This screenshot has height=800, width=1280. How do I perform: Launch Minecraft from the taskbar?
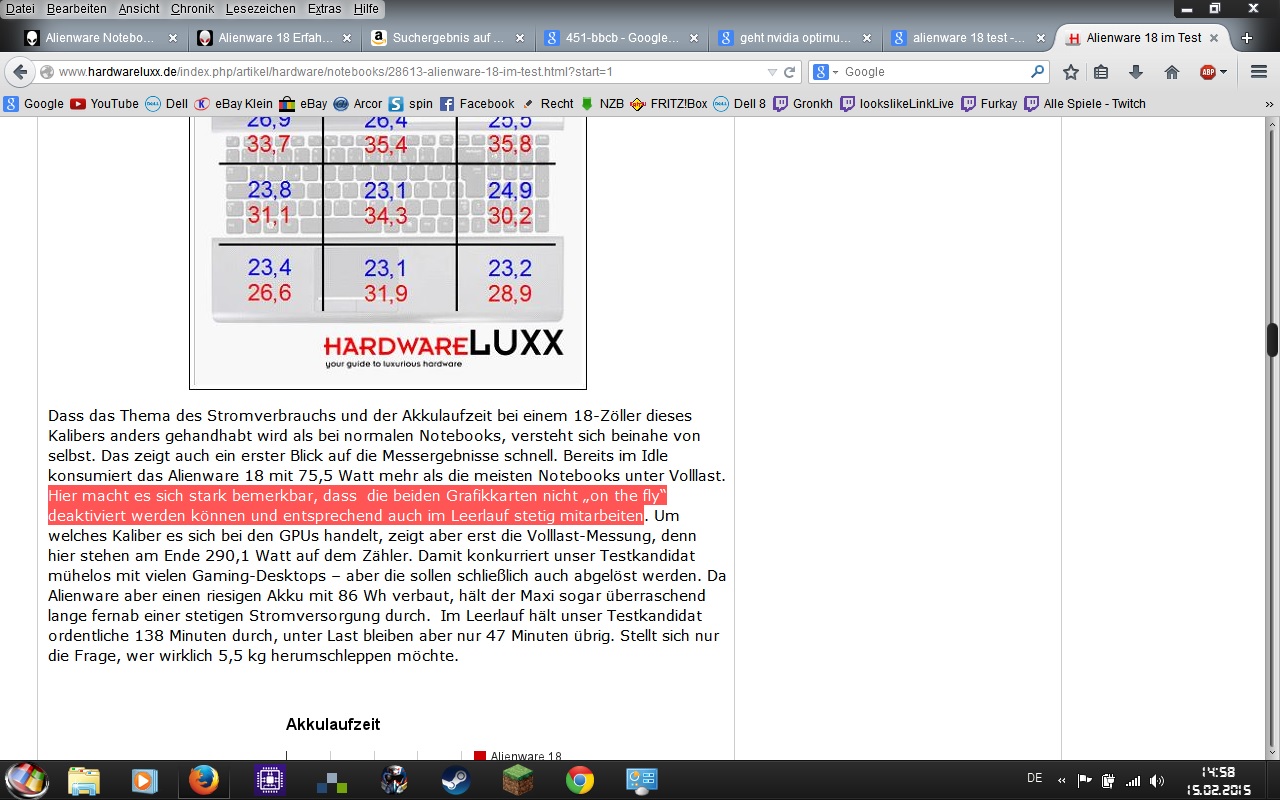(x=518, y=780)
